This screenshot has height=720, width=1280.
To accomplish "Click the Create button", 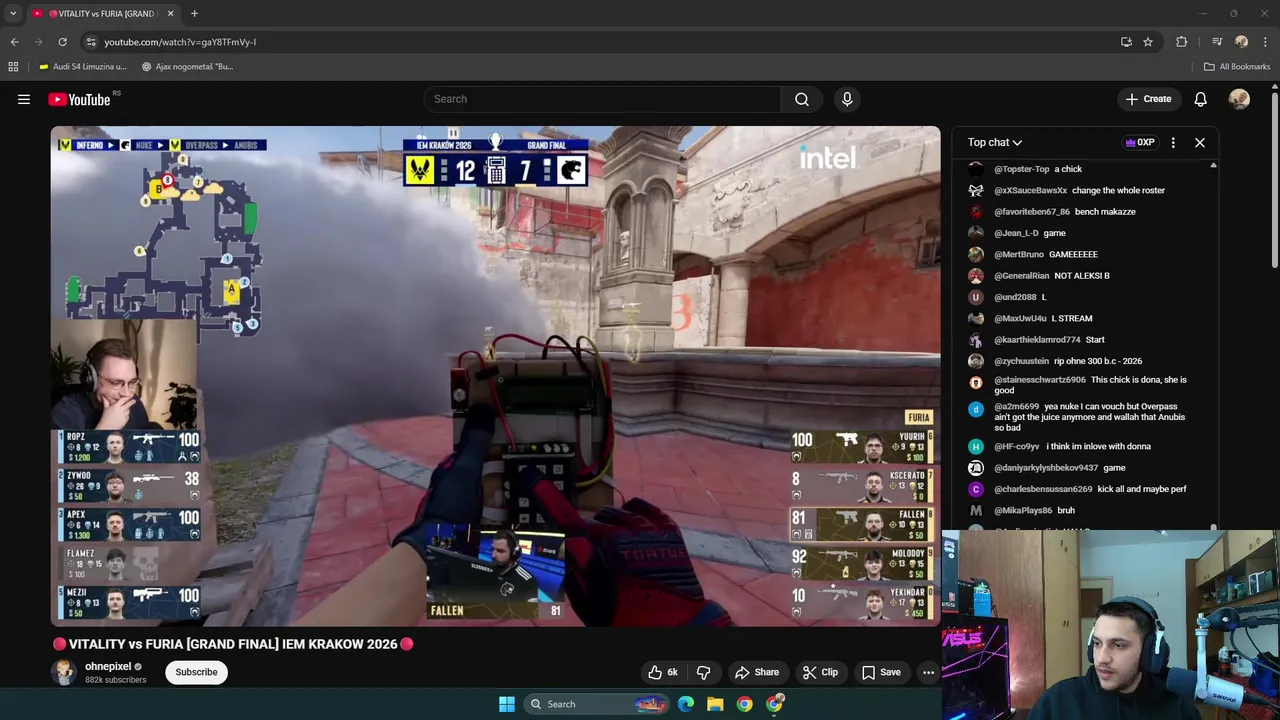I will point(1148,99).
